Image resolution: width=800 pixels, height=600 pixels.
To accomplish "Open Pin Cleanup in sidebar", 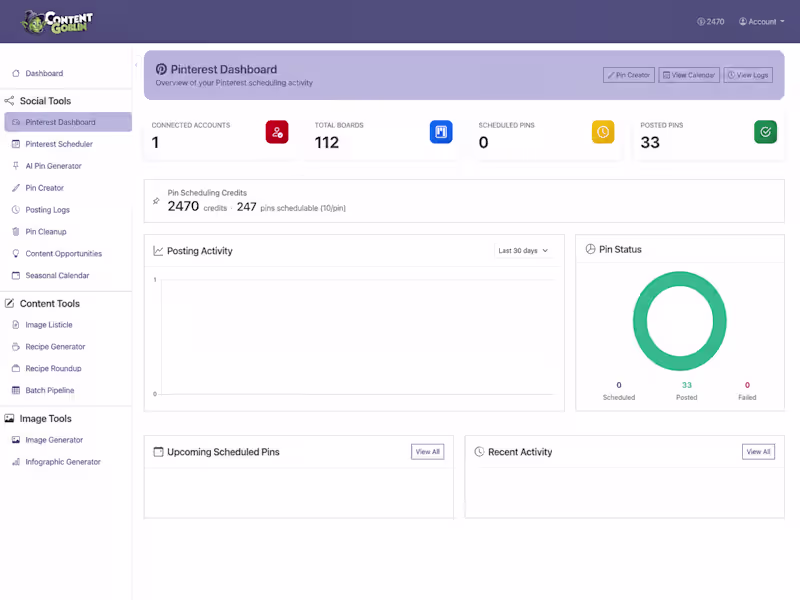I will (x=46, y=232).
